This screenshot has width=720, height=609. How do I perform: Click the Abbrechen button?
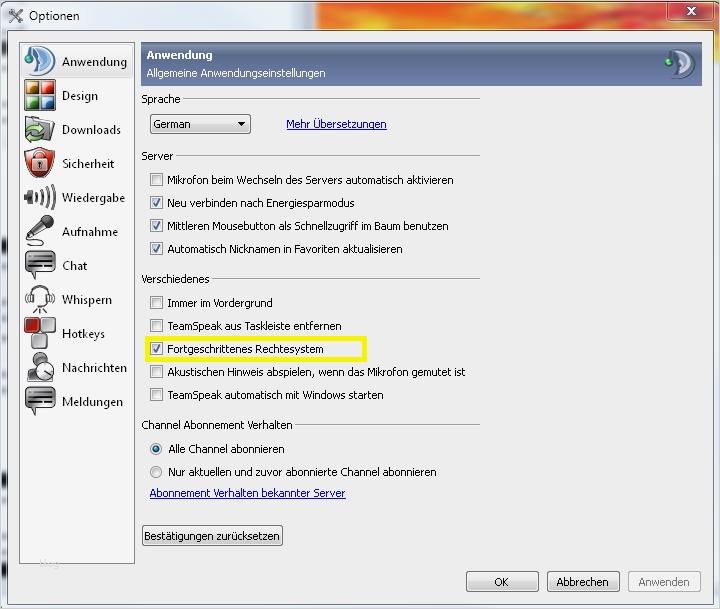pos(583,582)
